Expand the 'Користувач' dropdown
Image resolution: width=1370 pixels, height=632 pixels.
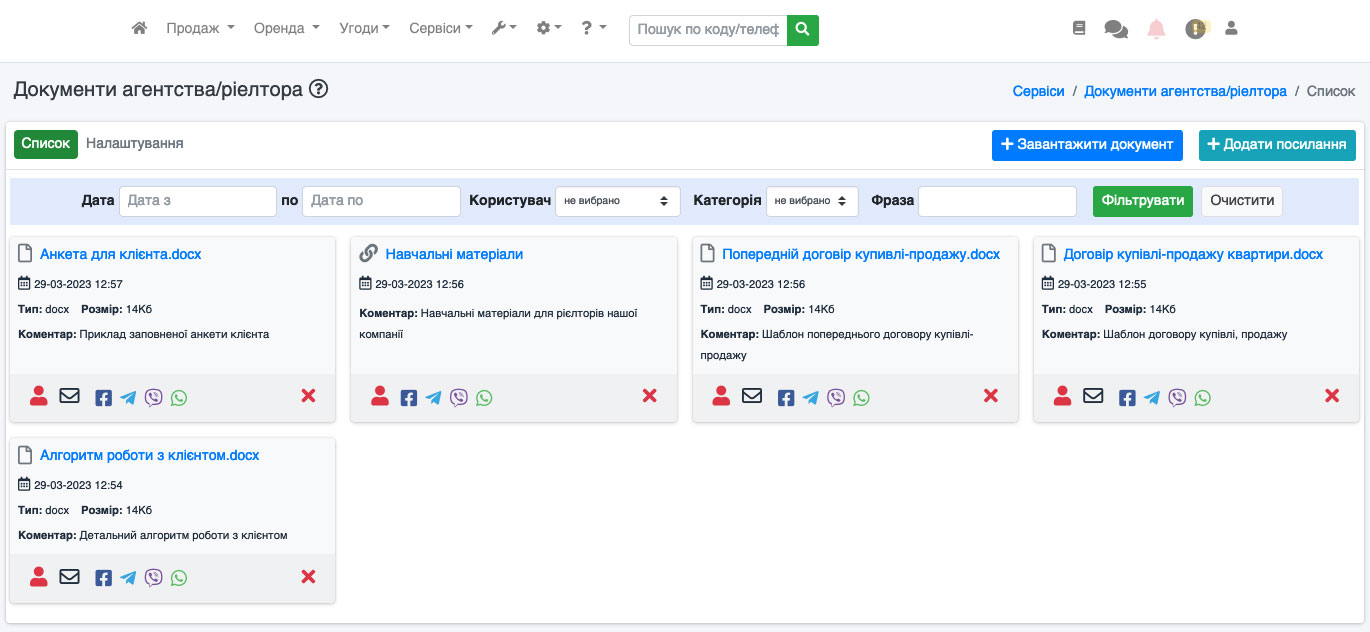(618, 201)
